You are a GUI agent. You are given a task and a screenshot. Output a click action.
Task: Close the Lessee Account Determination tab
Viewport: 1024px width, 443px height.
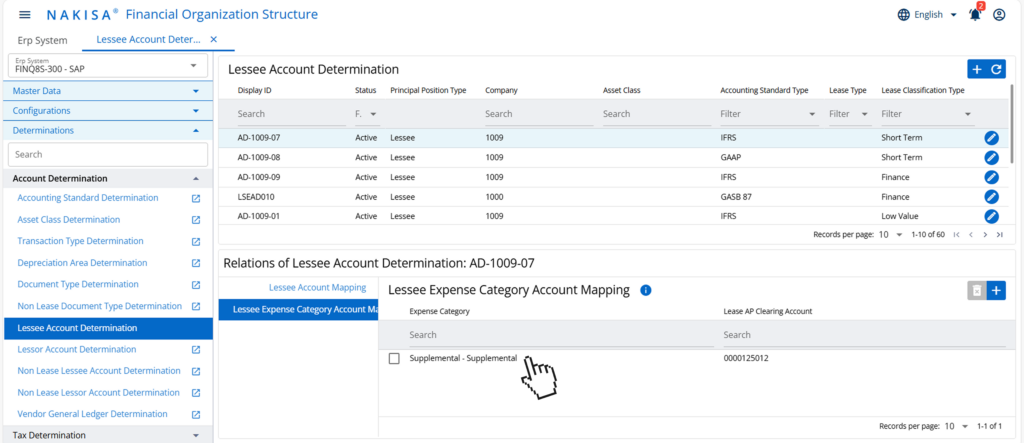213,40
